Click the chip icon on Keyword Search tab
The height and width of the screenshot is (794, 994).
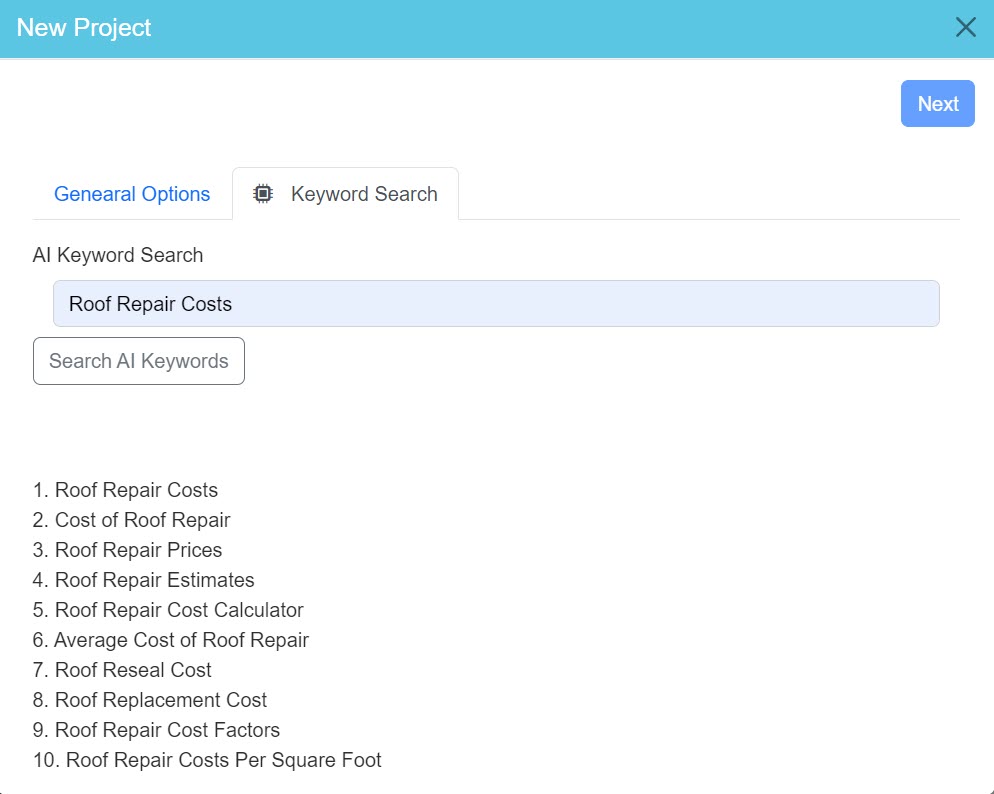tap(263, 193)
